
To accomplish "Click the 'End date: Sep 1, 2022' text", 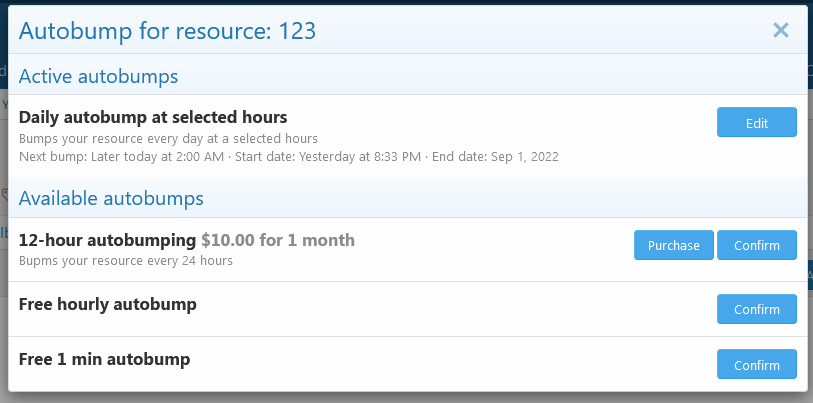I will pyautogui.click(x=495, y=157).
